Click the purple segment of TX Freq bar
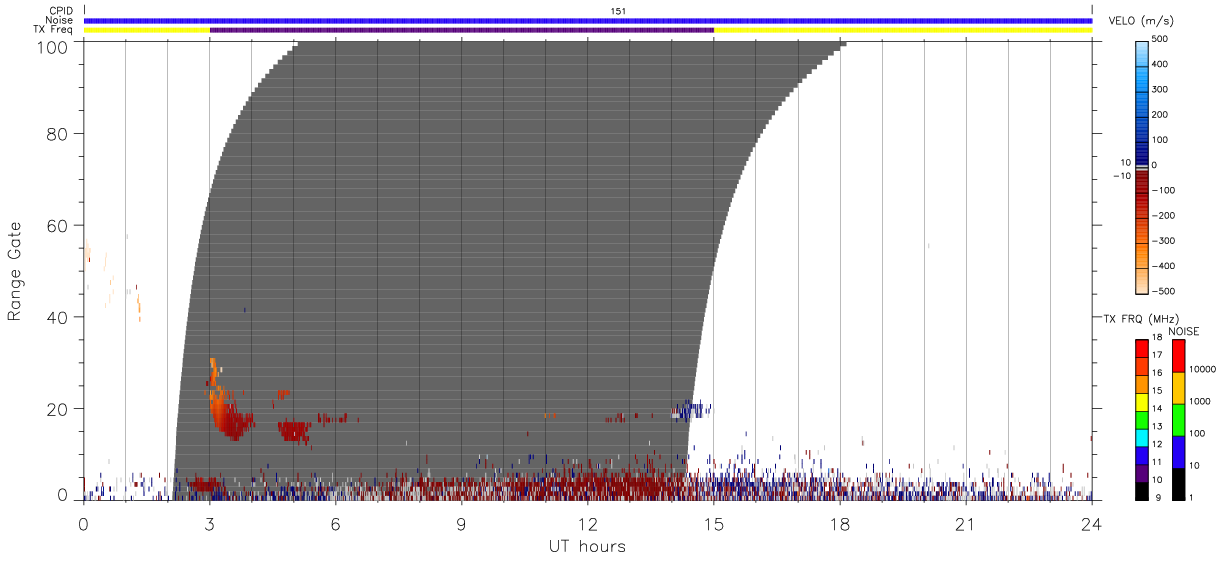This screenshot has width=1228, height=567. click(462, 30)
